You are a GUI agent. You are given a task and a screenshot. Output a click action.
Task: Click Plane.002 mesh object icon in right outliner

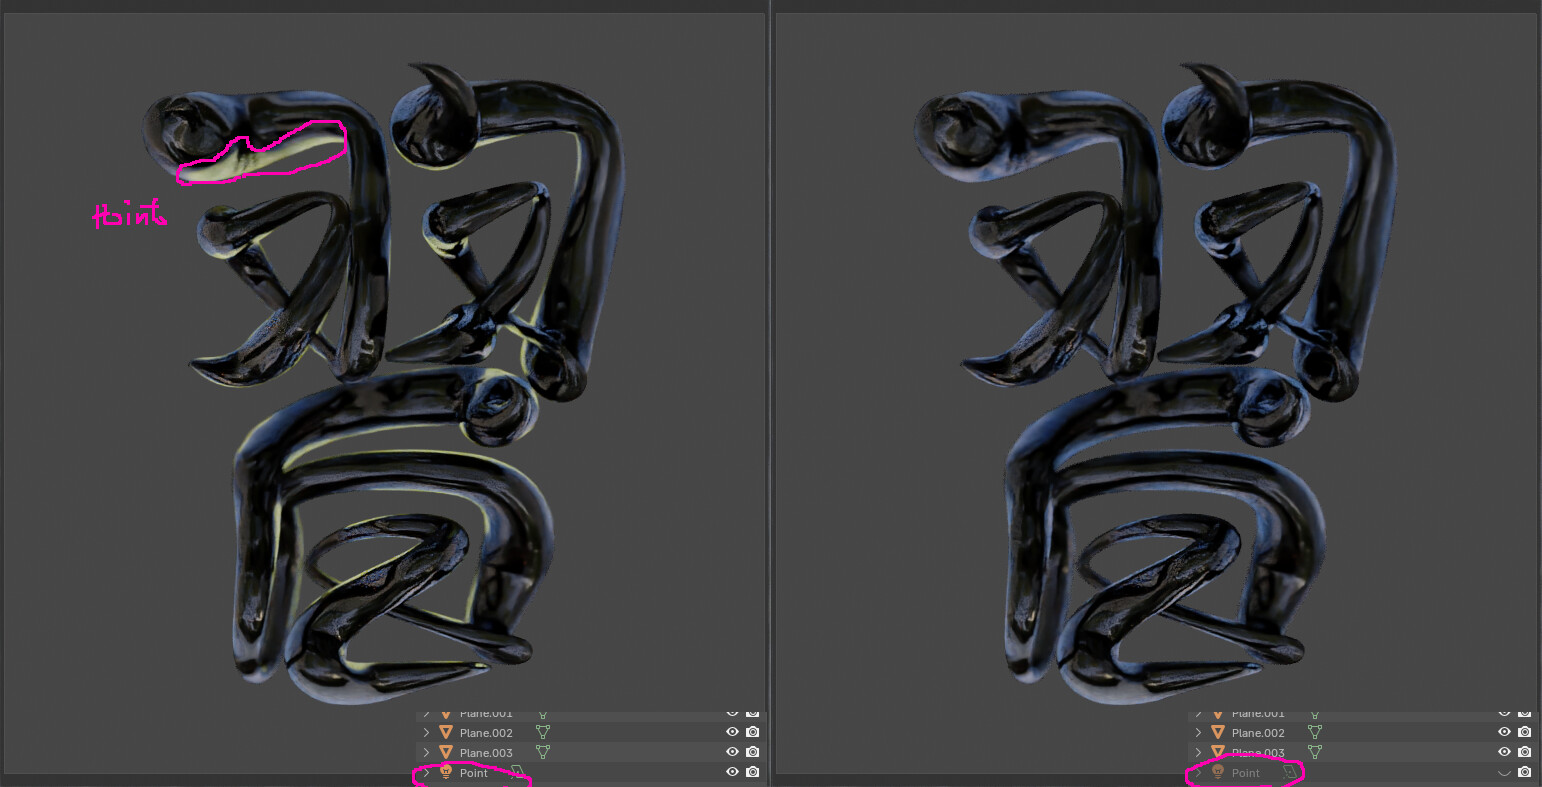[1218, 733]
